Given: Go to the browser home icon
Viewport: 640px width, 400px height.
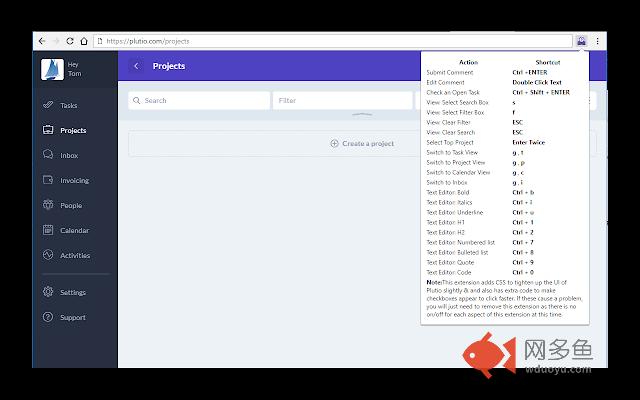Looking at the screenshot, I should 84,41.
